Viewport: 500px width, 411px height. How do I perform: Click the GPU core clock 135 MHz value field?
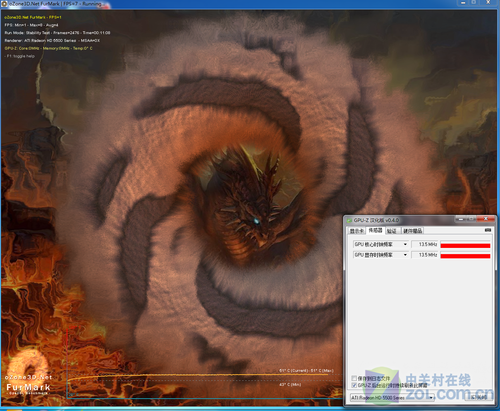coord(425,244)
